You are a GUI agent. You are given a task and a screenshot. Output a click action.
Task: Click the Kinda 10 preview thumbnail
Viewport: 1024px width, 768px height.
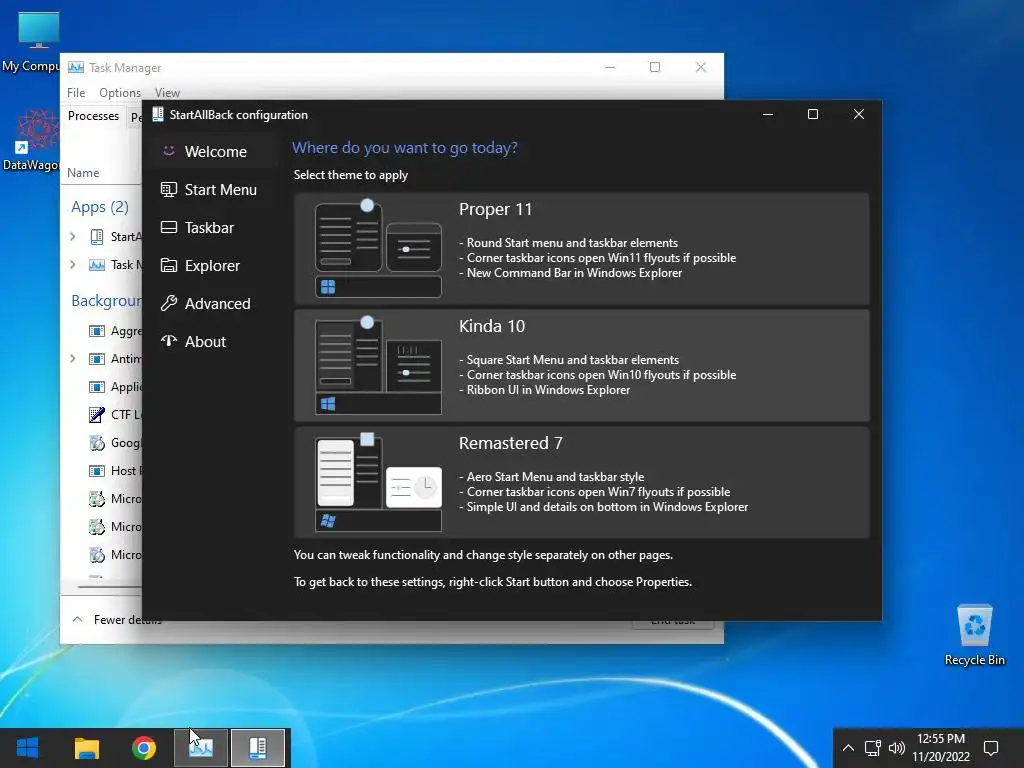point(378,366)
